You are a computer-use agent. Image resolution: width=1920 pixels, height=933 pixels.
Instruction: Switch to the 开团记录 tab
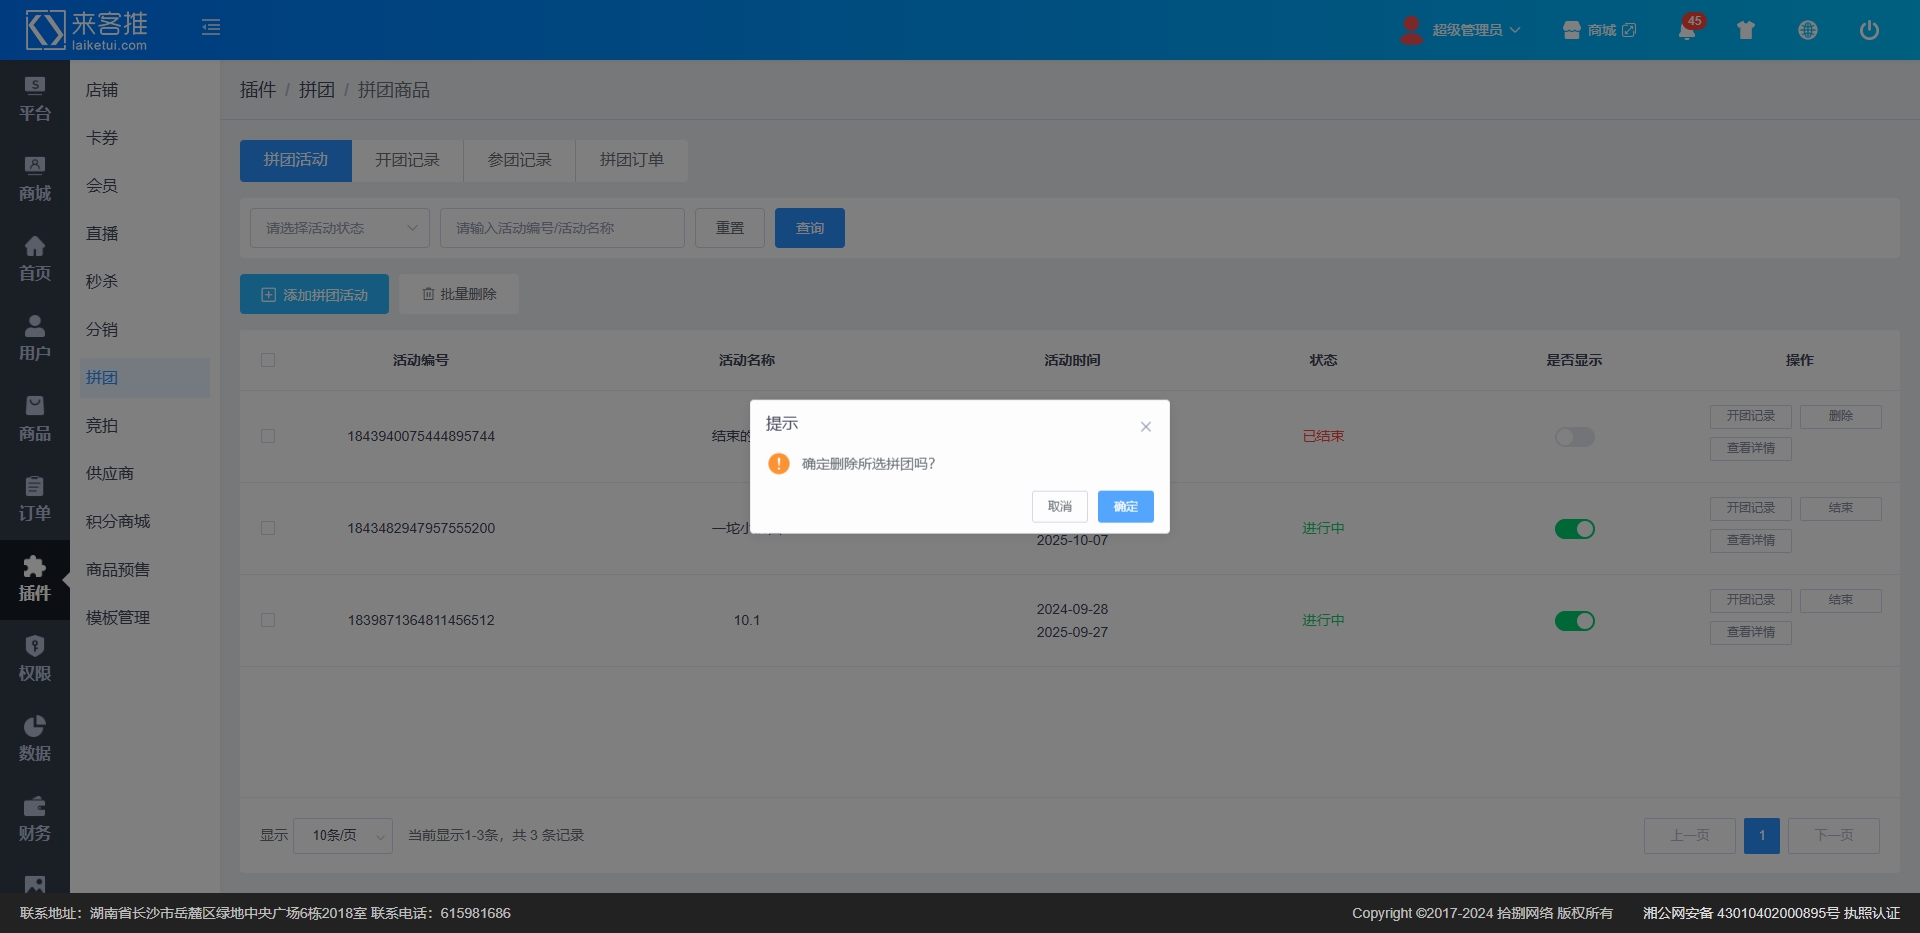407,160
